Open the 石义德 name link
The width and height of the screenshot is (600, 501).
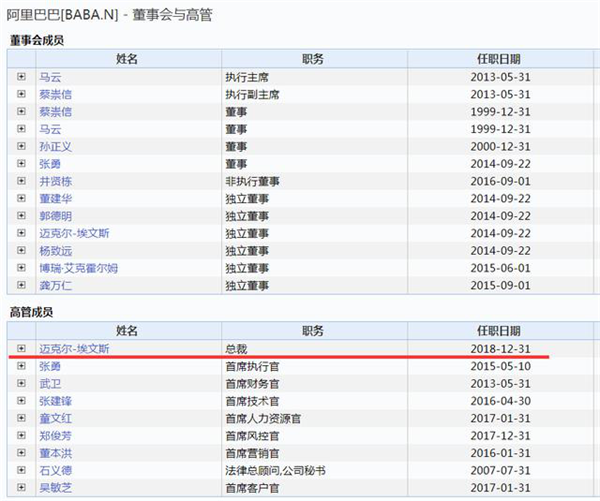[55, 470]
